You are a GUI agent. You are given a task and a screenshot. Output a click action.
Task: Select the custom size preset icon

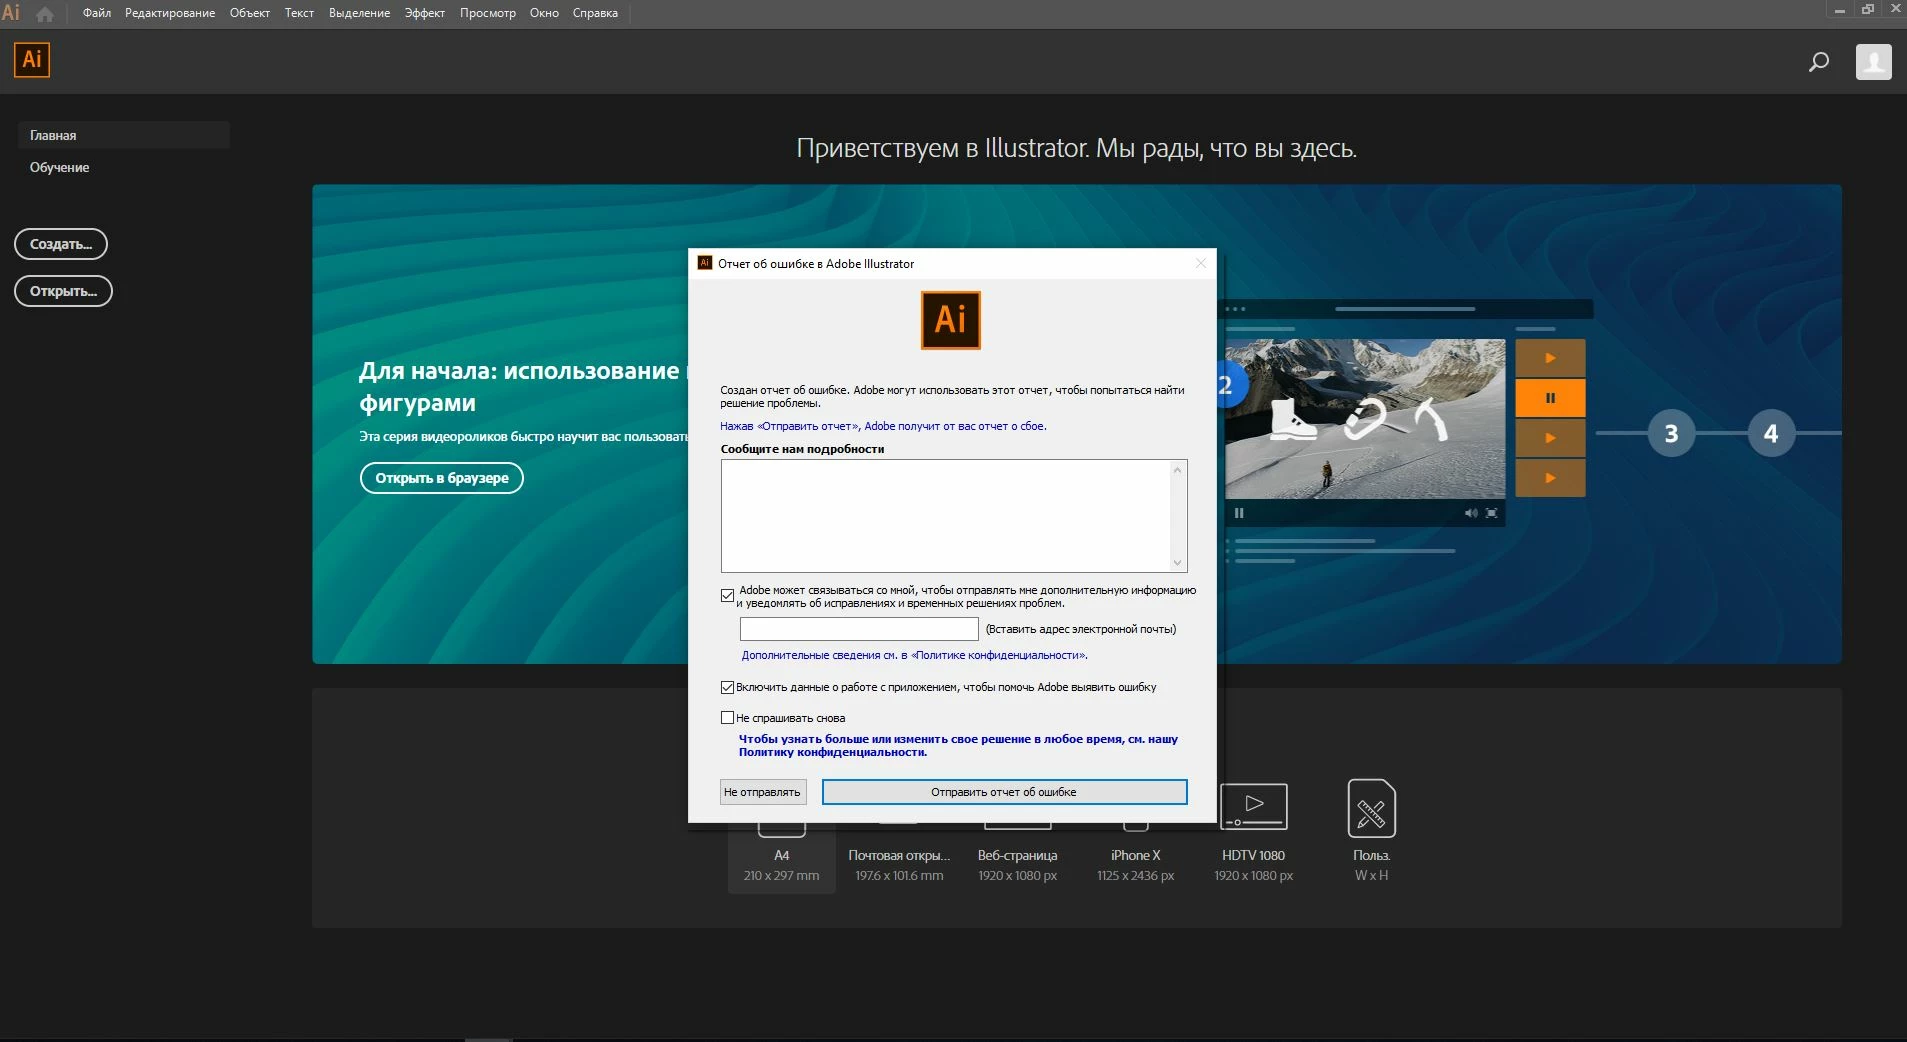pos(1371,808)
